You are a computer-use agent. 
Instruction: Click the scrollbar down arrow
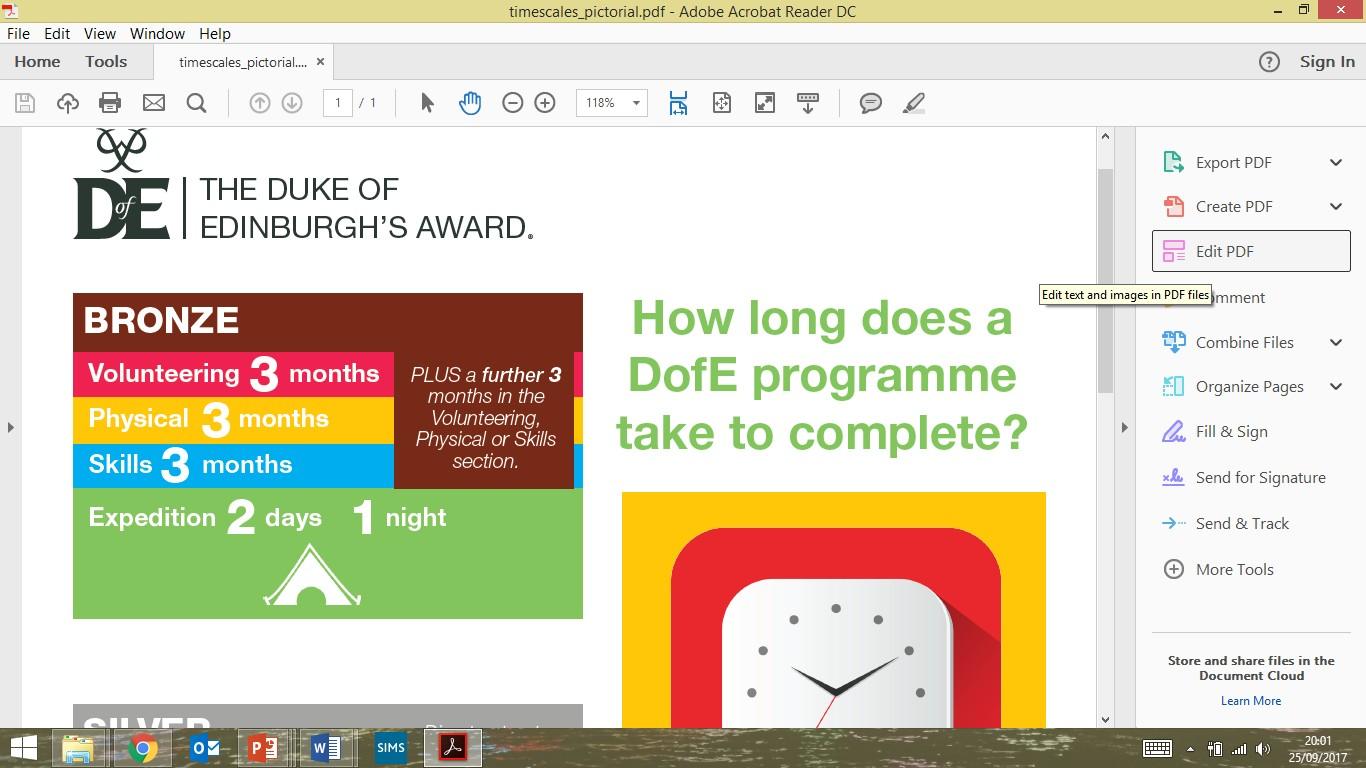tap(1105, 719)
